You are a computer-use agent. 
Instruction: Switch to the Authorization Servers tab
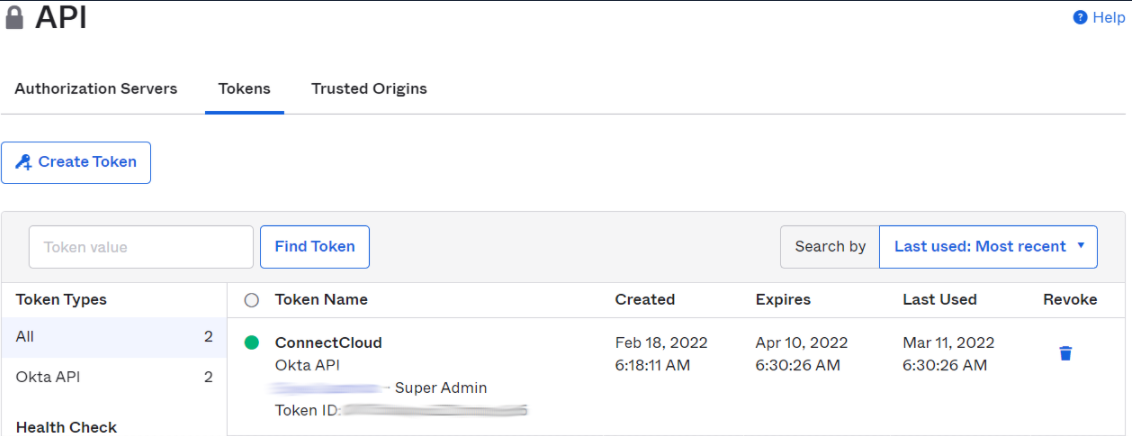click(96, 89)
